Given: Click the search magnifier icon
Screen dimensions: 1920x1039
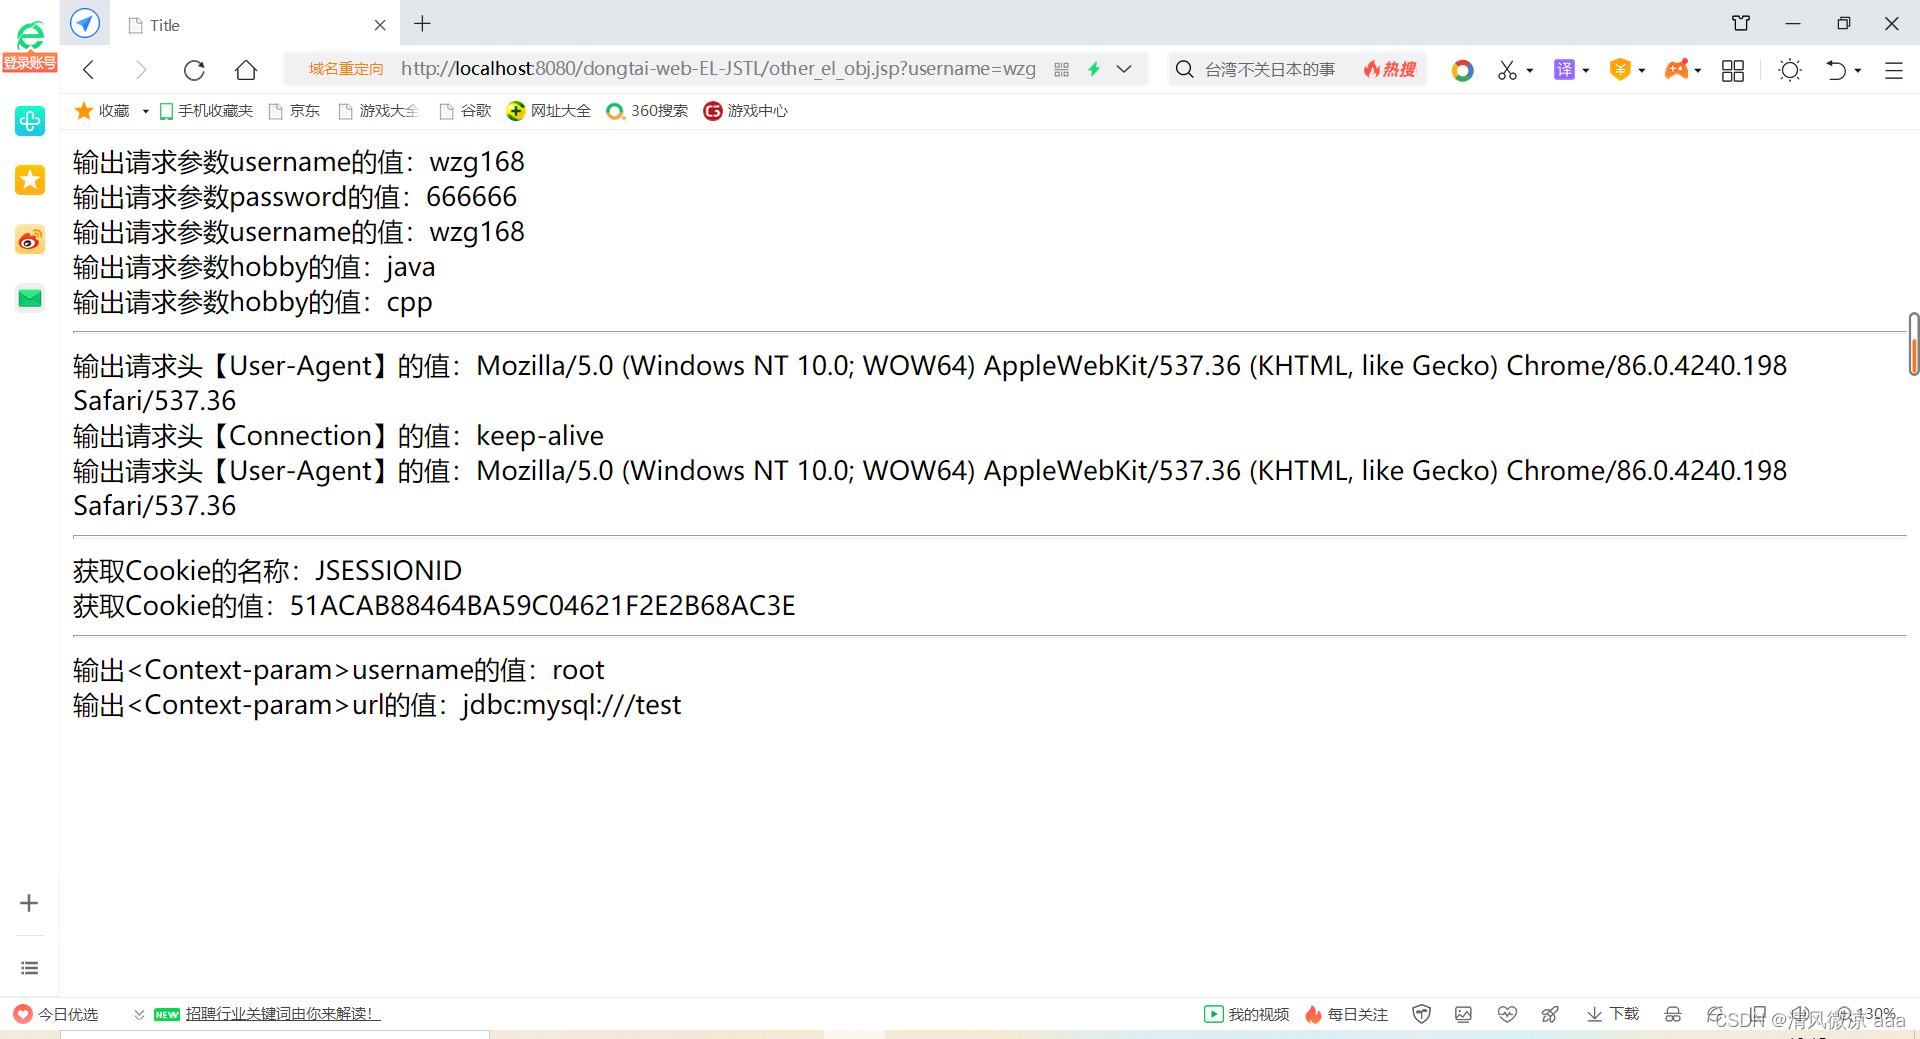Looking at the screenshot, I should (1184, 69).
